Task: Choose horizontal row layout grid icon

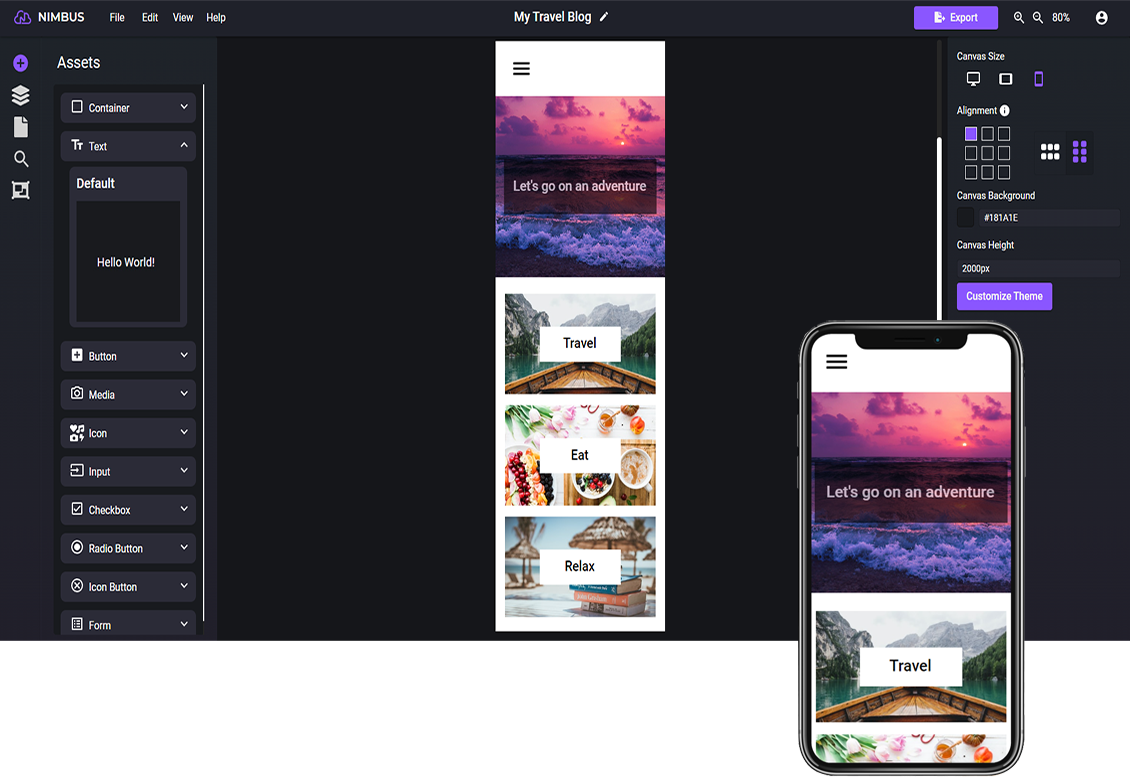Action: (x=1050, y=151)
